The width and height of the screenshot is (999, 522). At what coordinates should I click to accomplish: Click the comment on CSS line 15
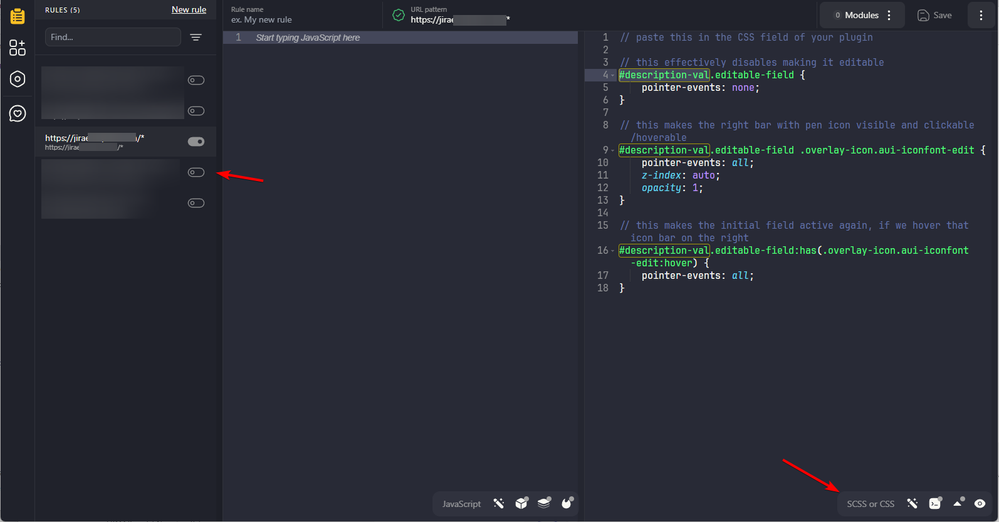(794, 231)
